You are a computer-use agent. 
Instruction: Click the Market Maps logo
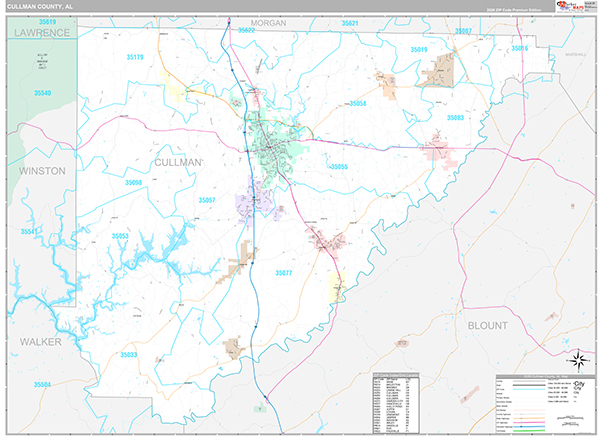[x=570, y=7]
